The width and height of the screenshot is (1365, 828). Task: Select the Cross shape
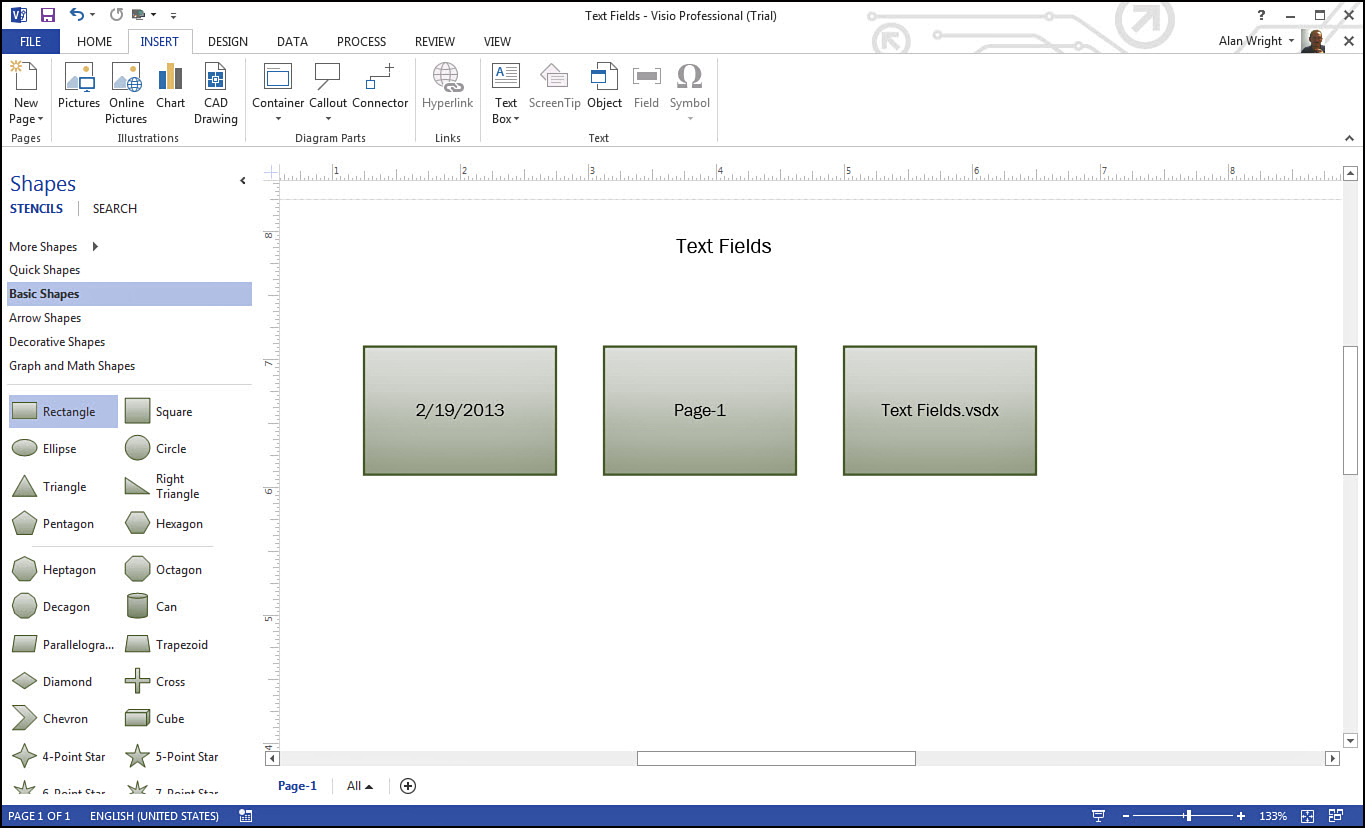coord(155,681)
